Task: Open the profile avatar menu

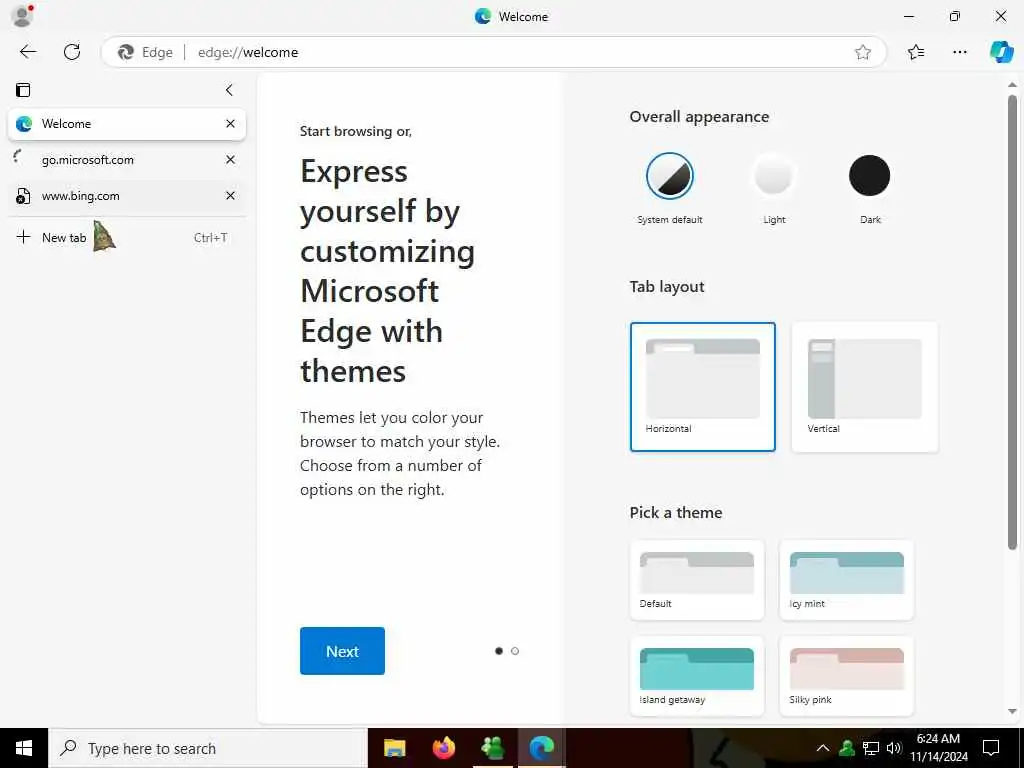Action: [x=22, y=16]
